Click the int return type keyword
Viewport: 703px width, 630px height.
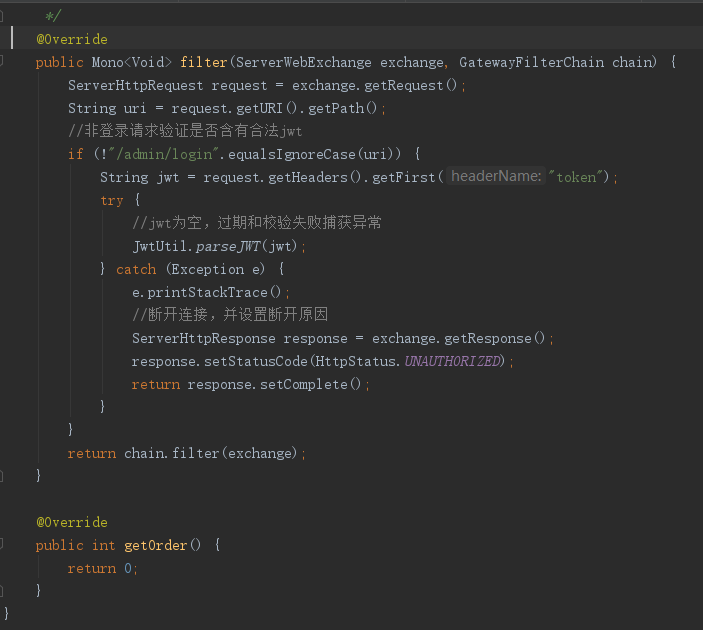tap(104, 545)
